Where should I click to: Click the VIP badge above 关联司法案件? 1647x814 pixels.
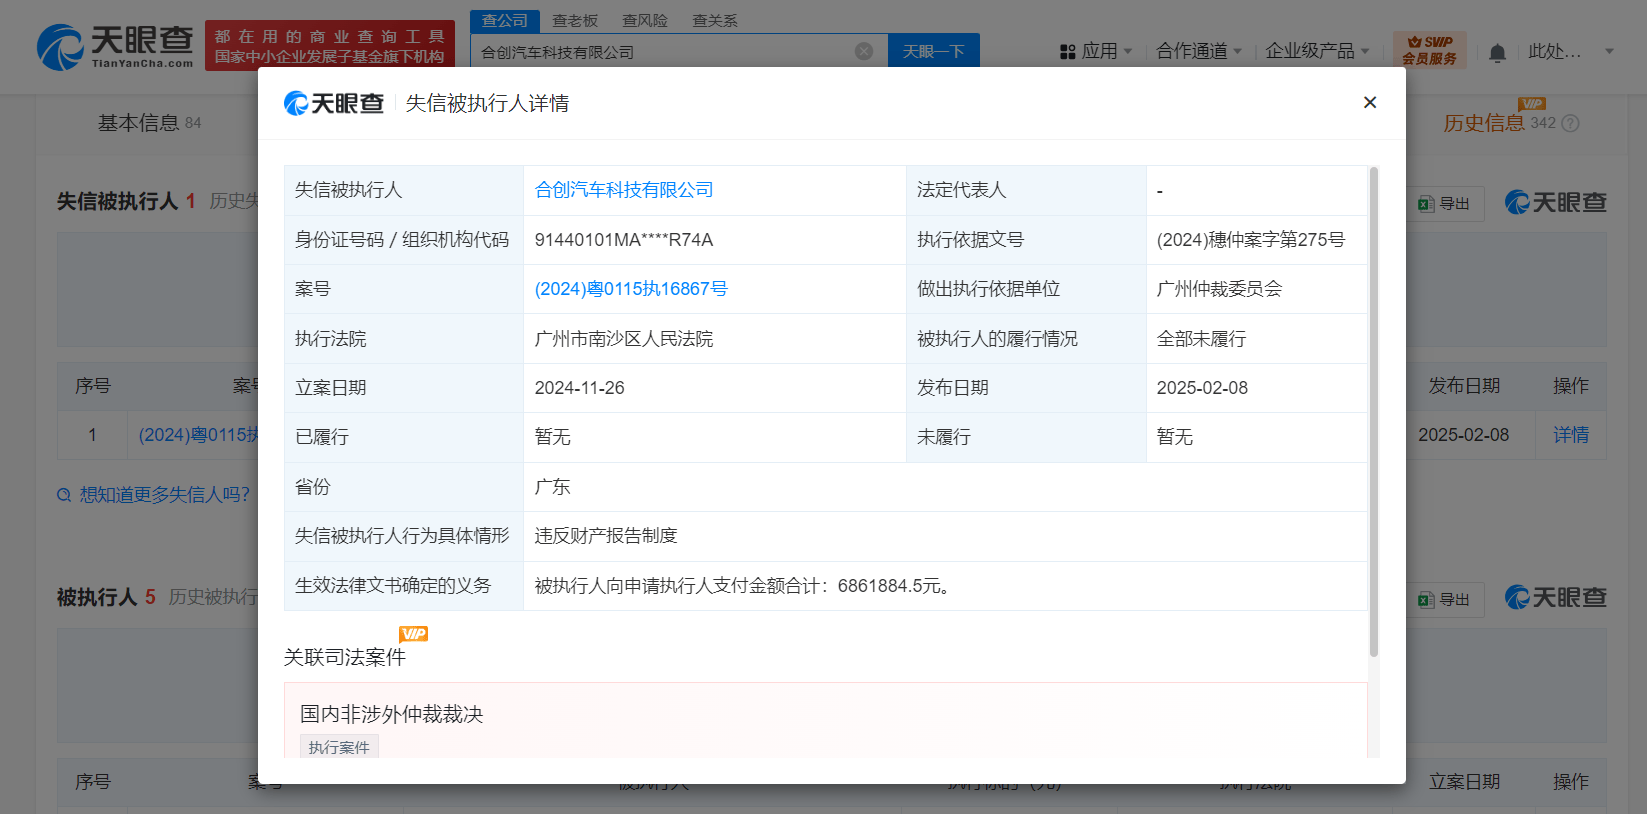(x=413, y=634)
